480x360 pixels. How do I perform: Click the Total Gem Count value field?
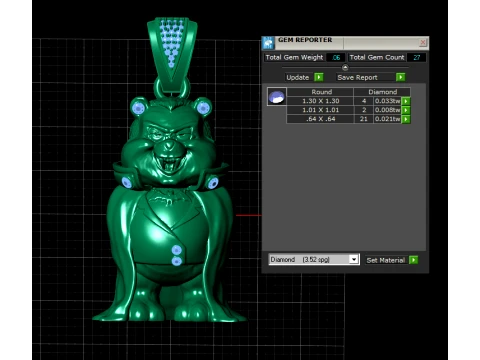pos(416,57)
